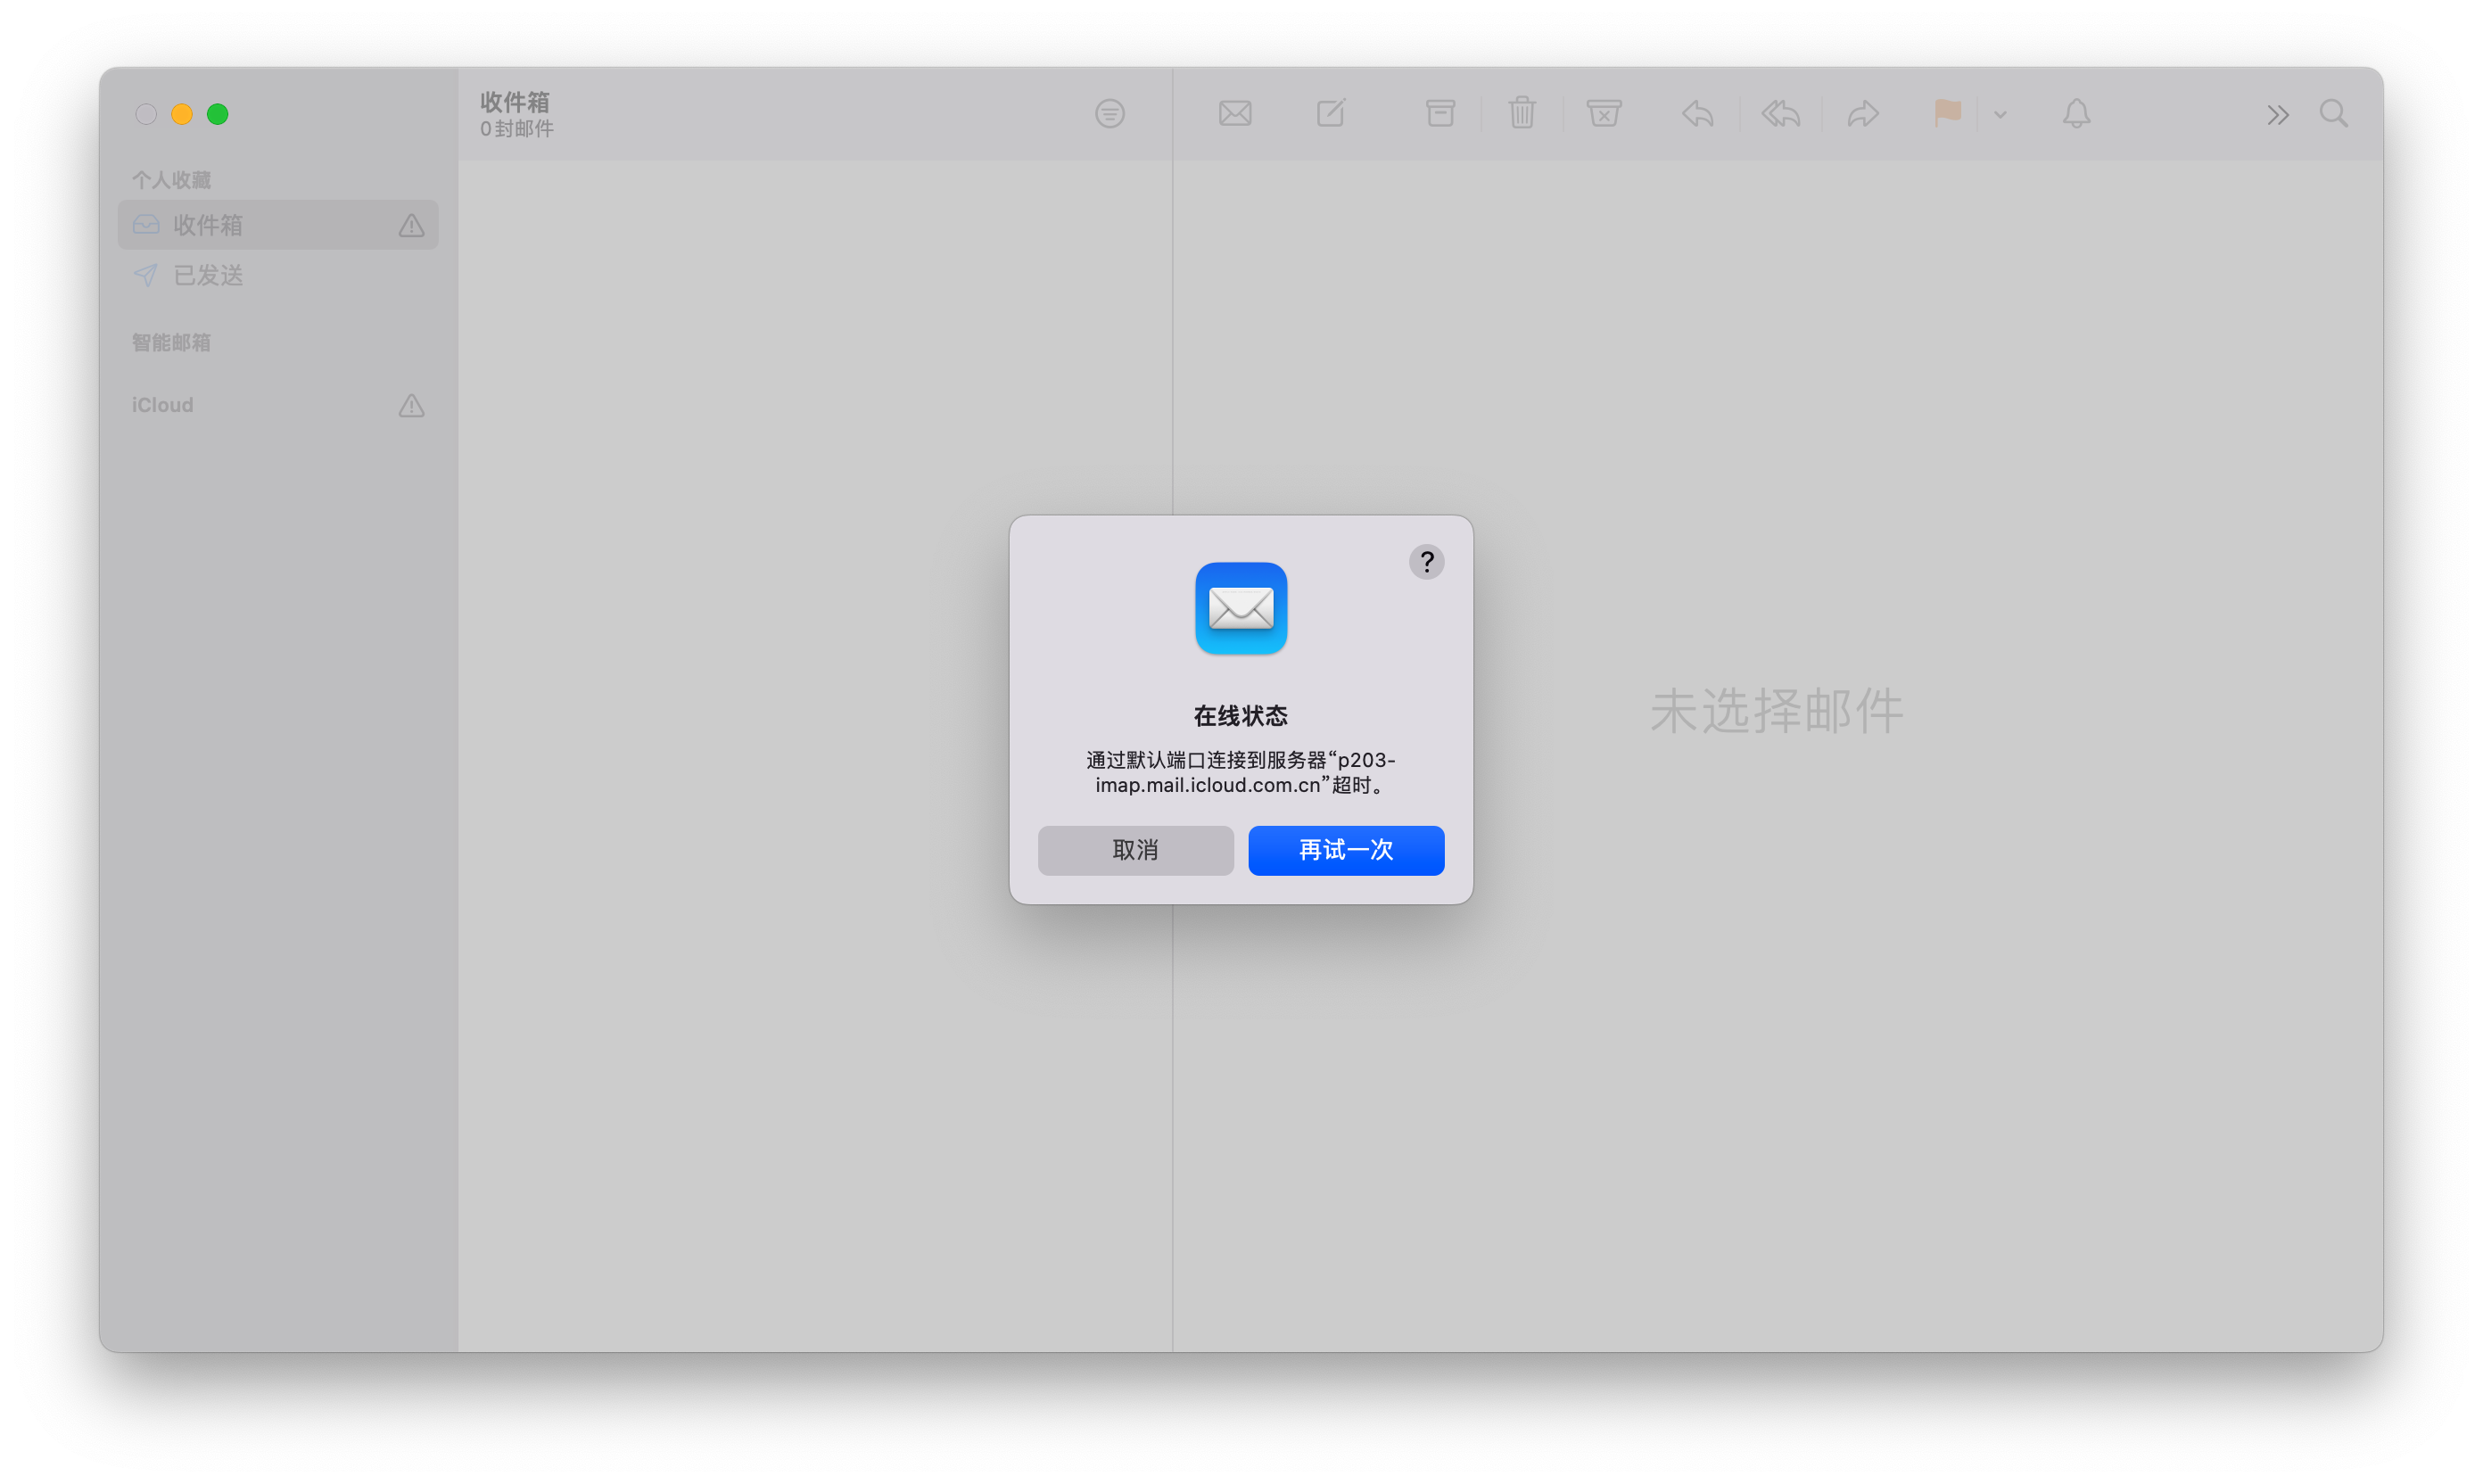Click the compose new message icon
This screenshot has height=1484, width=2483.
click(1331, 114)
